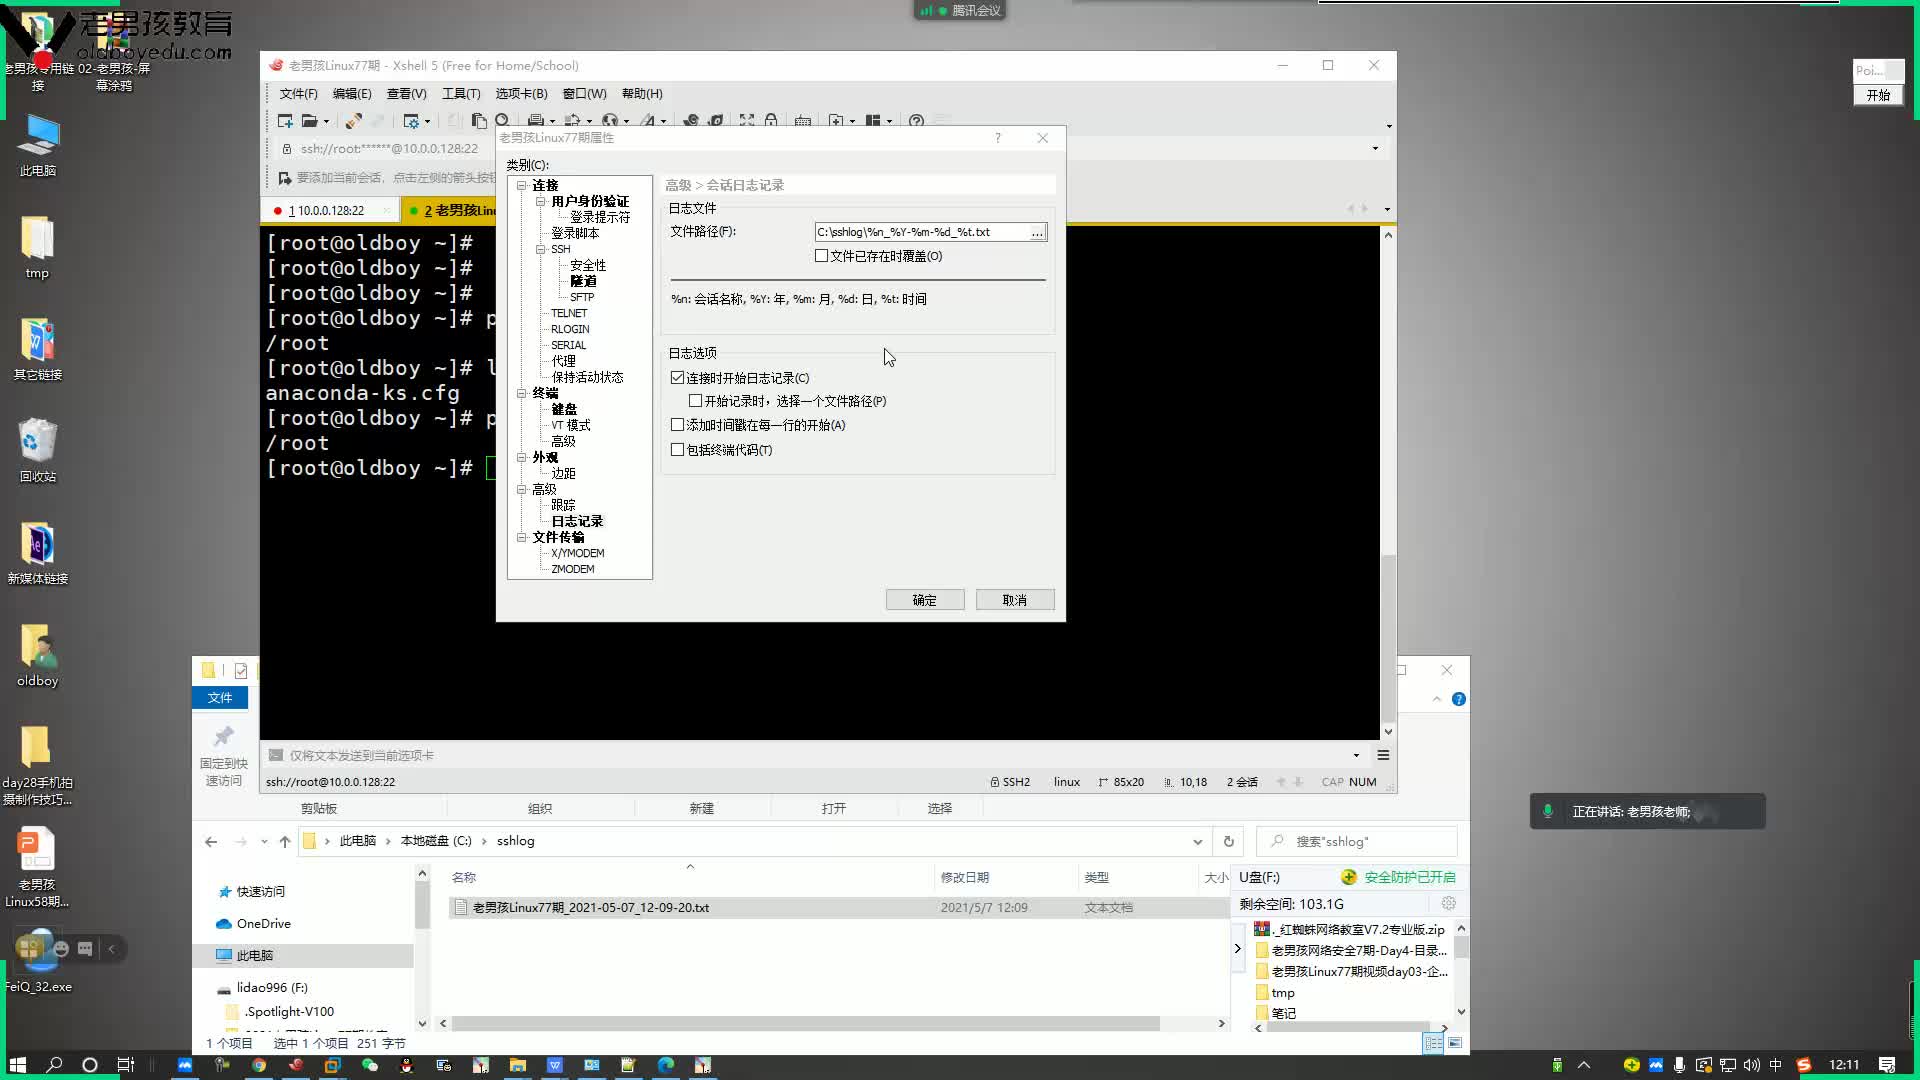Click the refresh icon in File Explorer address bar
This screenshot has width=1920, height=1080.
pyautogui.click(x=1229, y=841)
